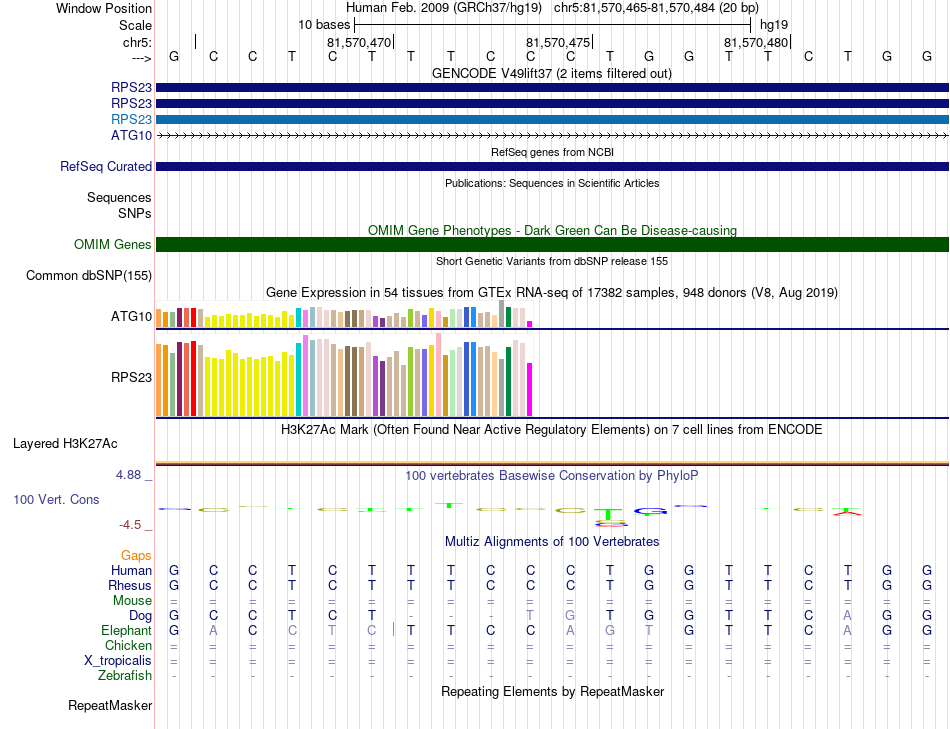Click the ATG10 label in GENCODE track

(x=131, y=135)
